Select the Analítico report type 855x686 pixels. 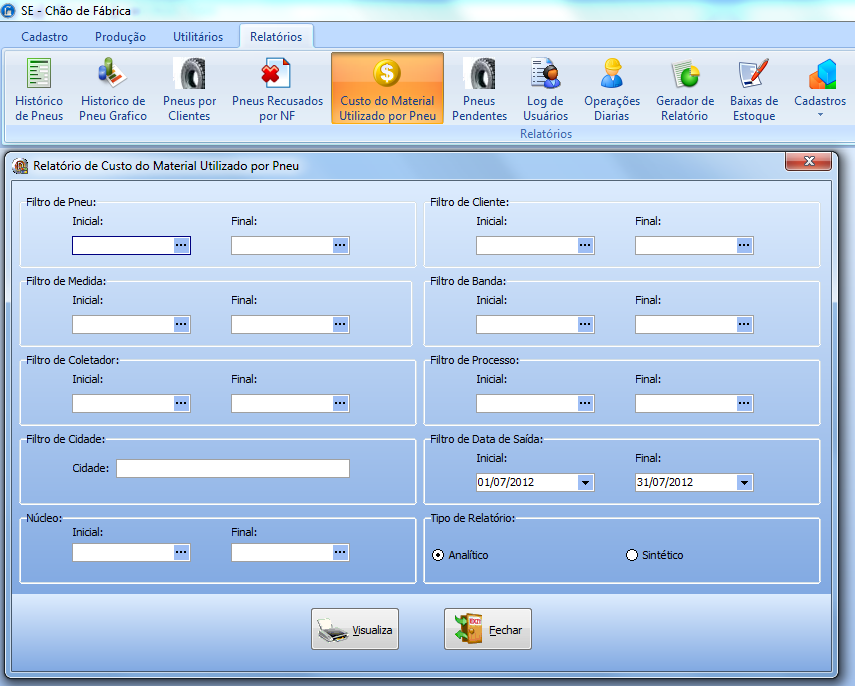tap(438, 555)
